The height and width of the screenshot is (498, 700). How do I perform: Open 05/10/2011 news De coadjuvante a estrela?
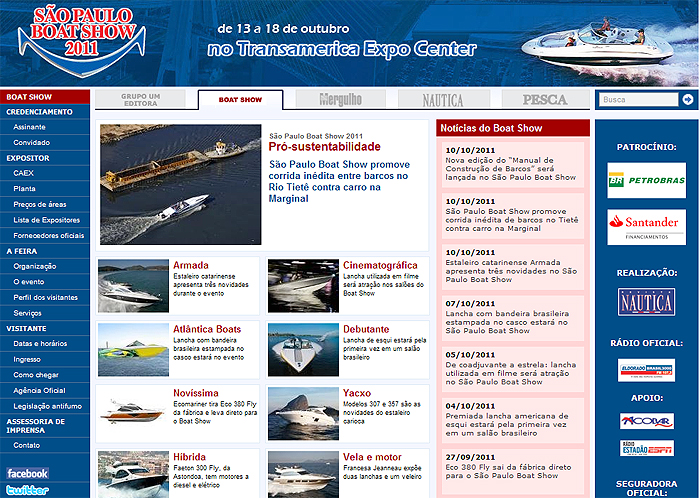pyautogui.click(x=512, y=369)
